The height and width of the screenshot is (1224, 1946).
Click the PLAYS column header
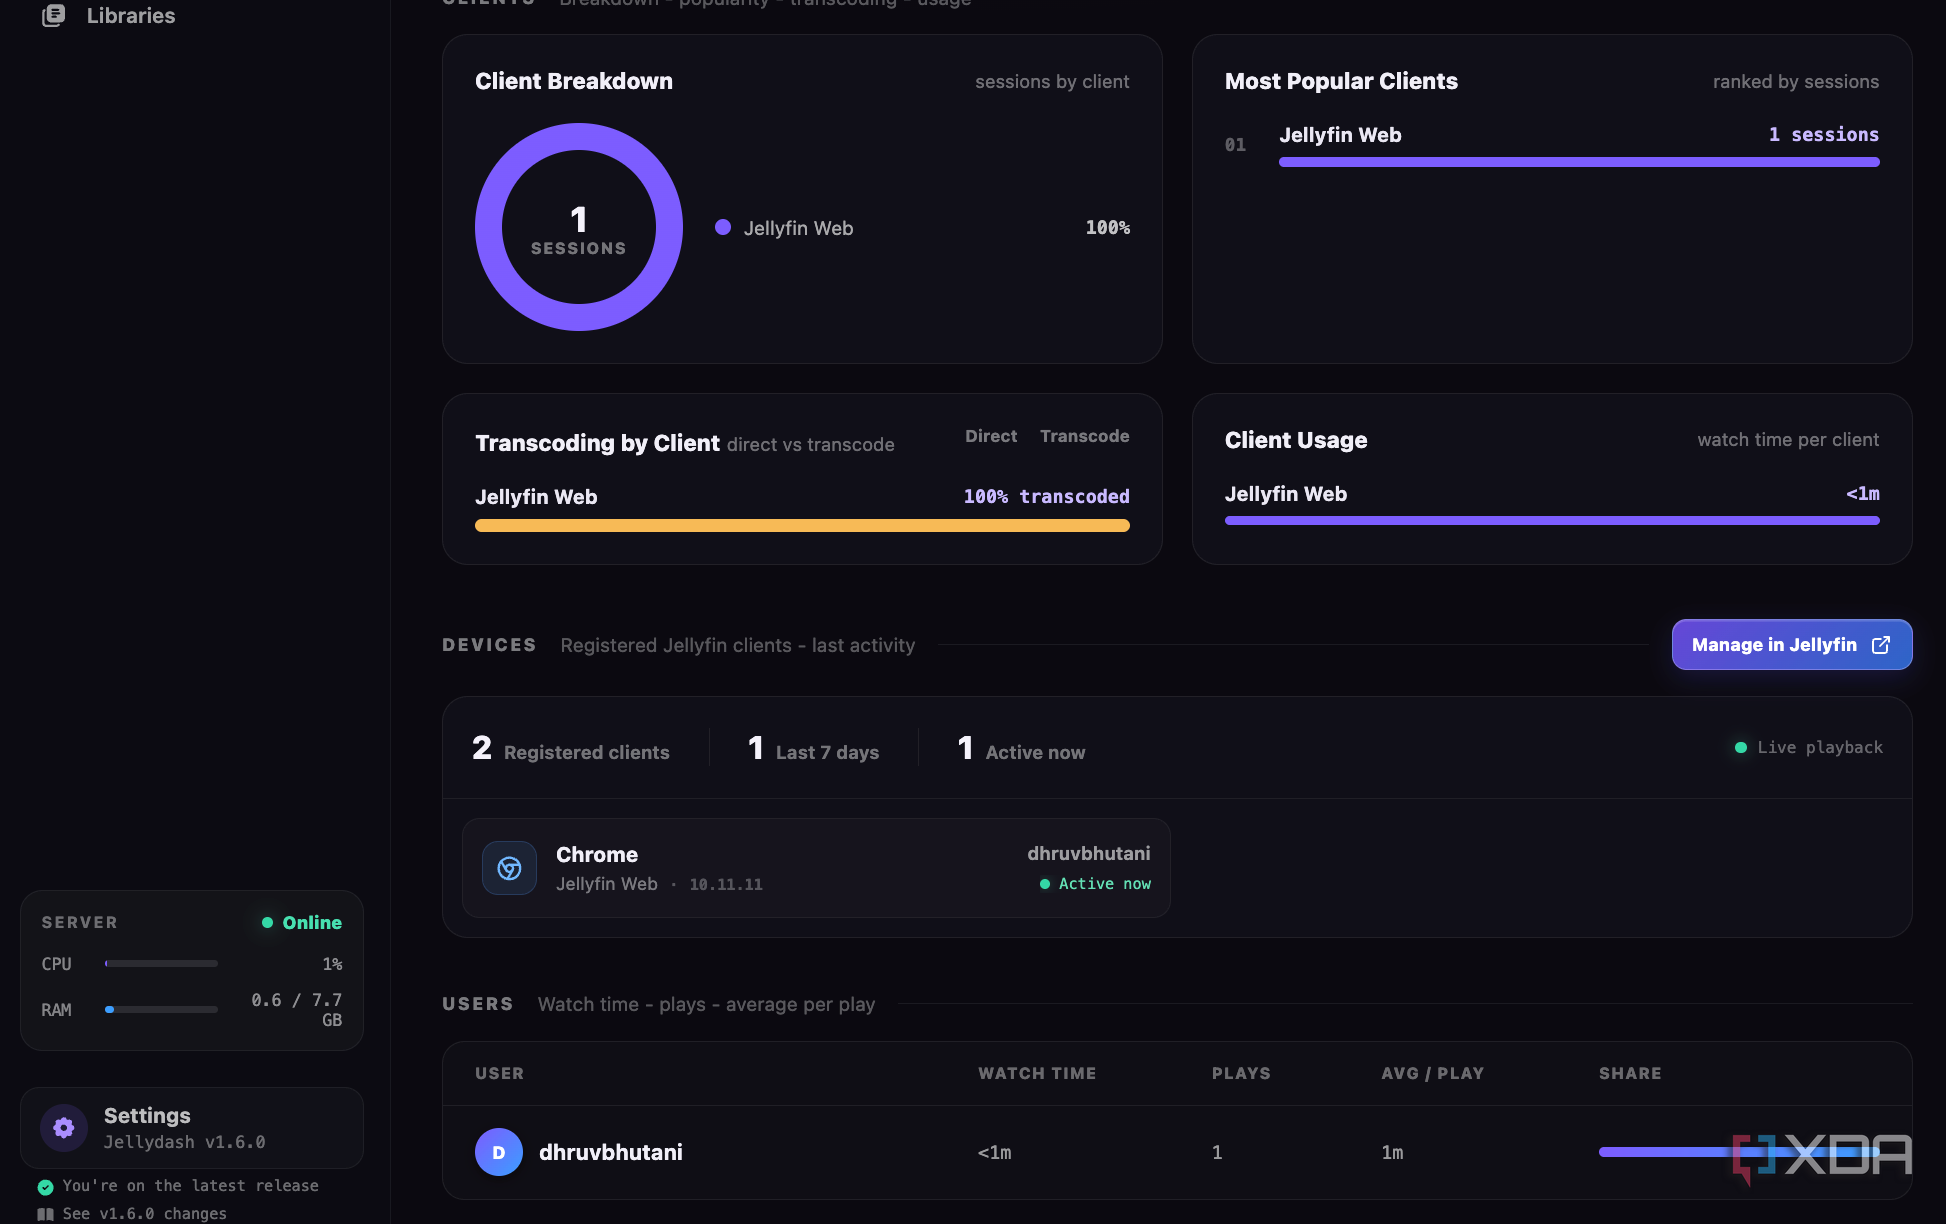[x=1241, y=1073]
